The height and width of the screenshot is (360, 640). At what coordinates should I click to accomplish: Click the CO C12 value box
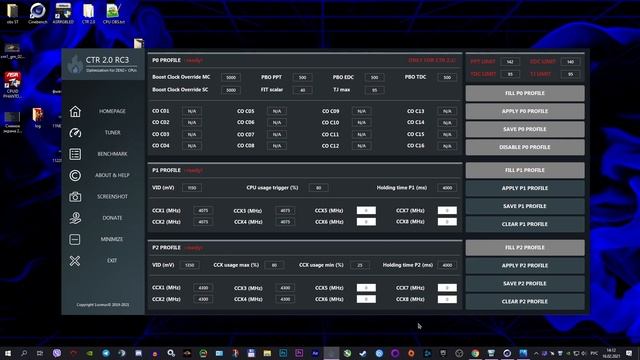(x=362, y=146)
